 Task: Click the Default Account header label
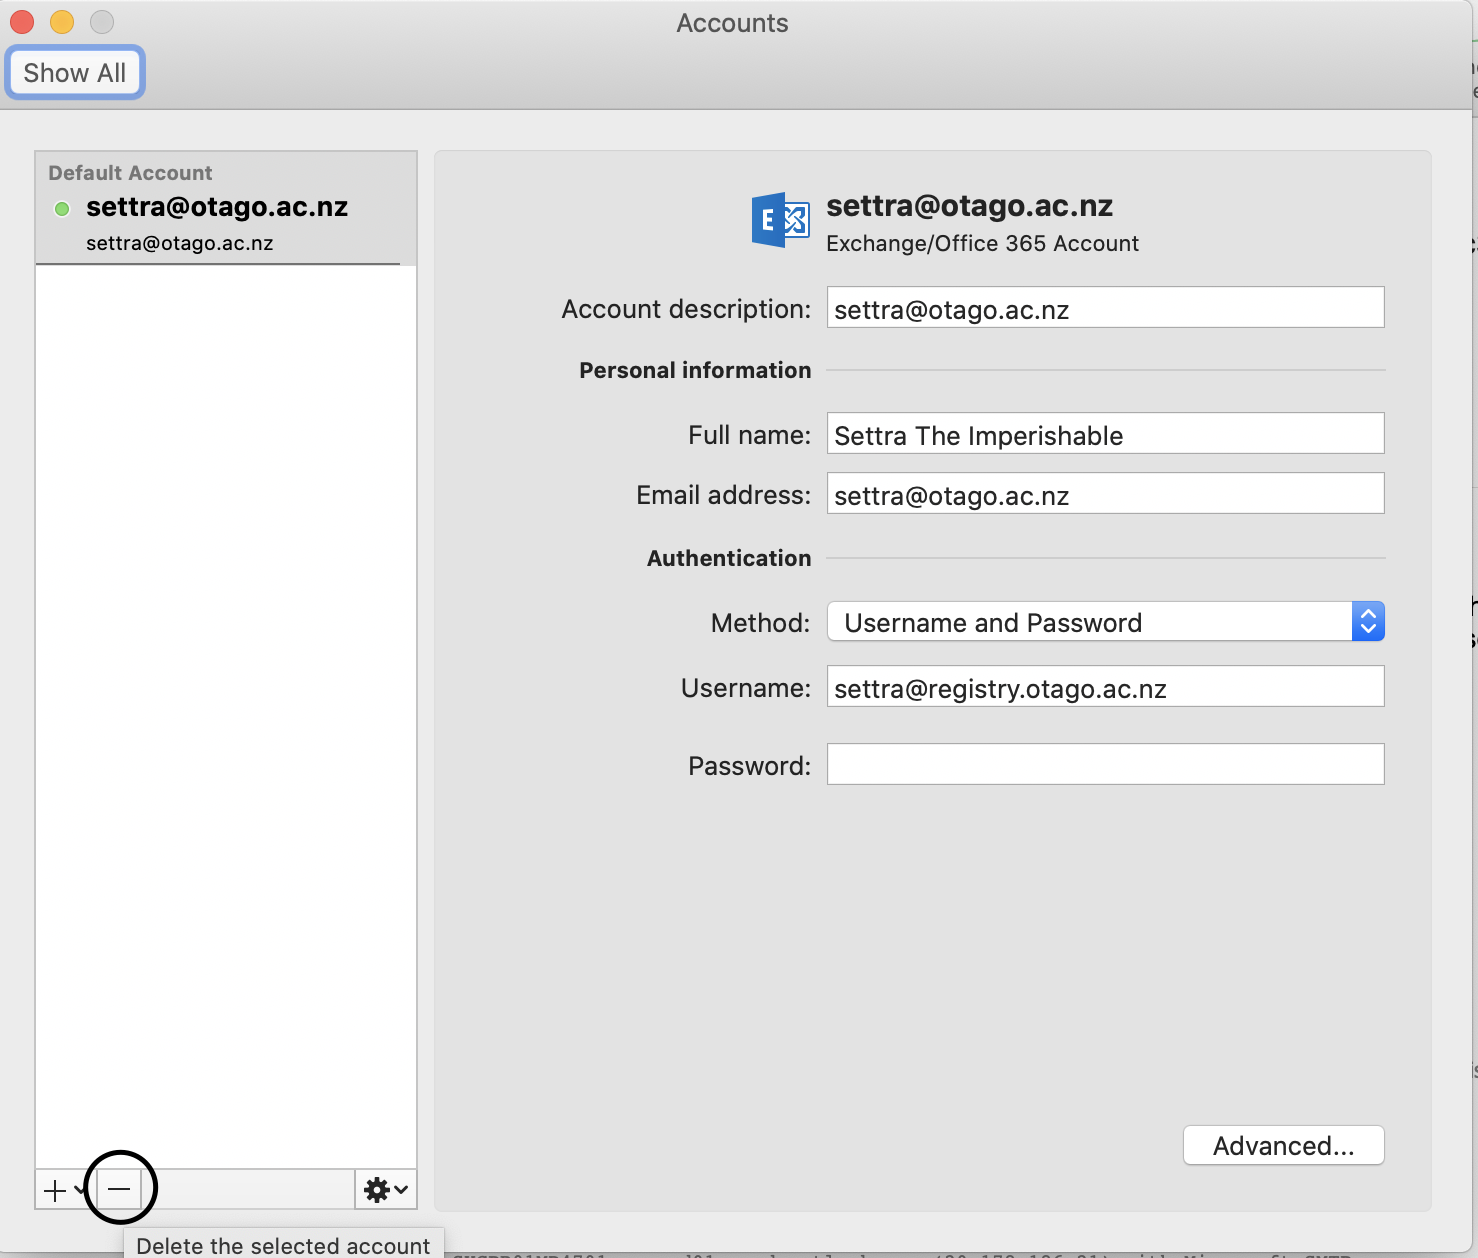click(130, 173)
